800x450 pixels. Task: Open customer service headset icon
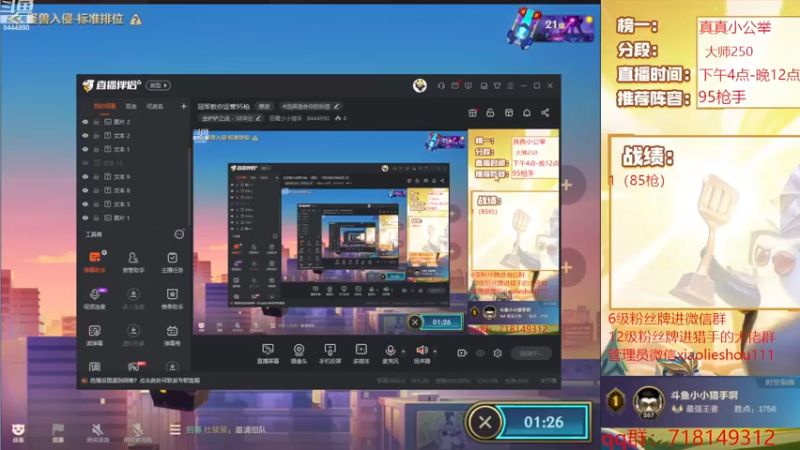[x=441, y=86]
